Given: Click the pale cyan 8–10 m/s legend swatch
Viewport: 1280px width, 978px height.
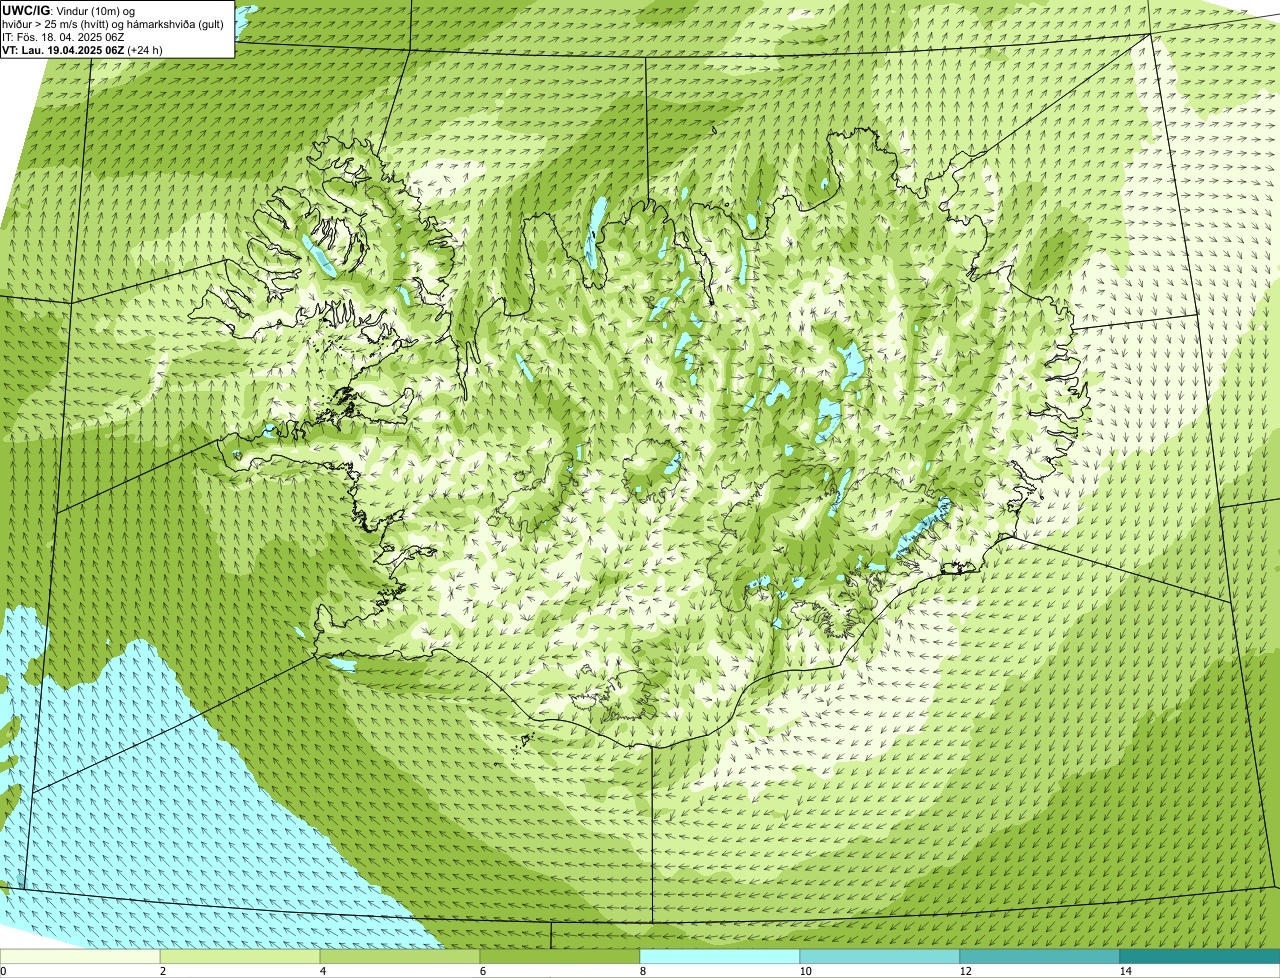Looking at the screenshot, I should 720,956.
